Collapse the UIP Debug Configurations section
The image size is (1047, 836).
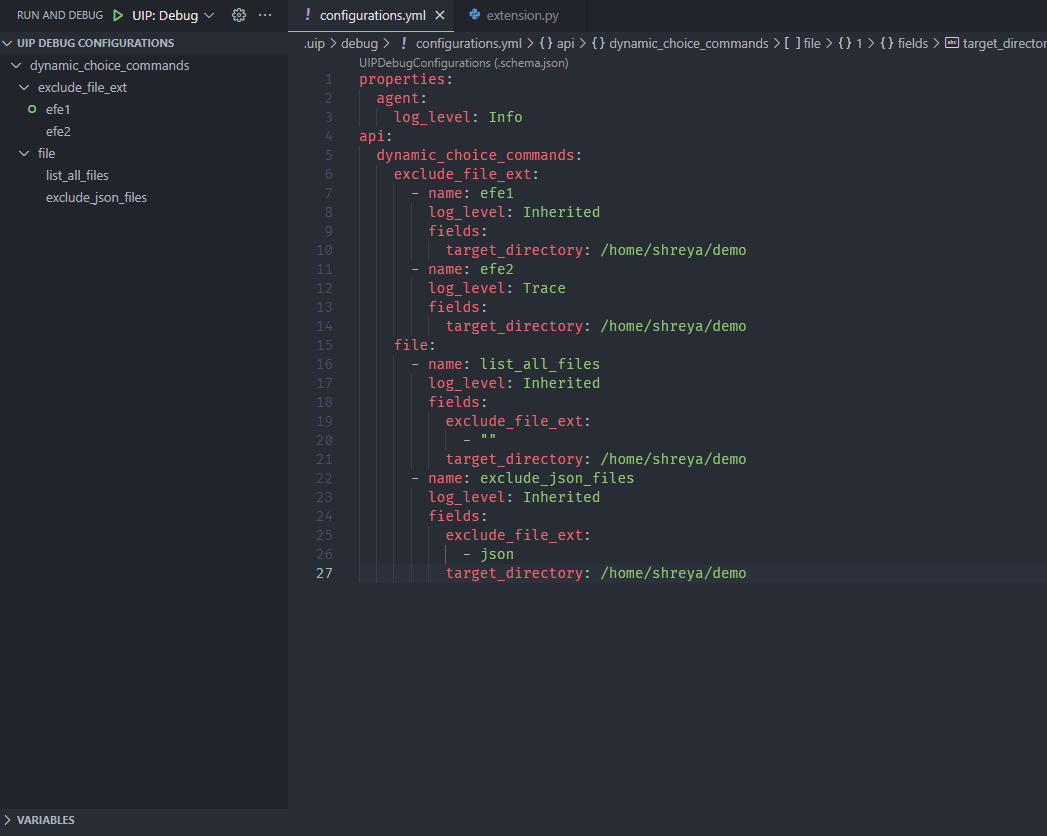[8, 43]
